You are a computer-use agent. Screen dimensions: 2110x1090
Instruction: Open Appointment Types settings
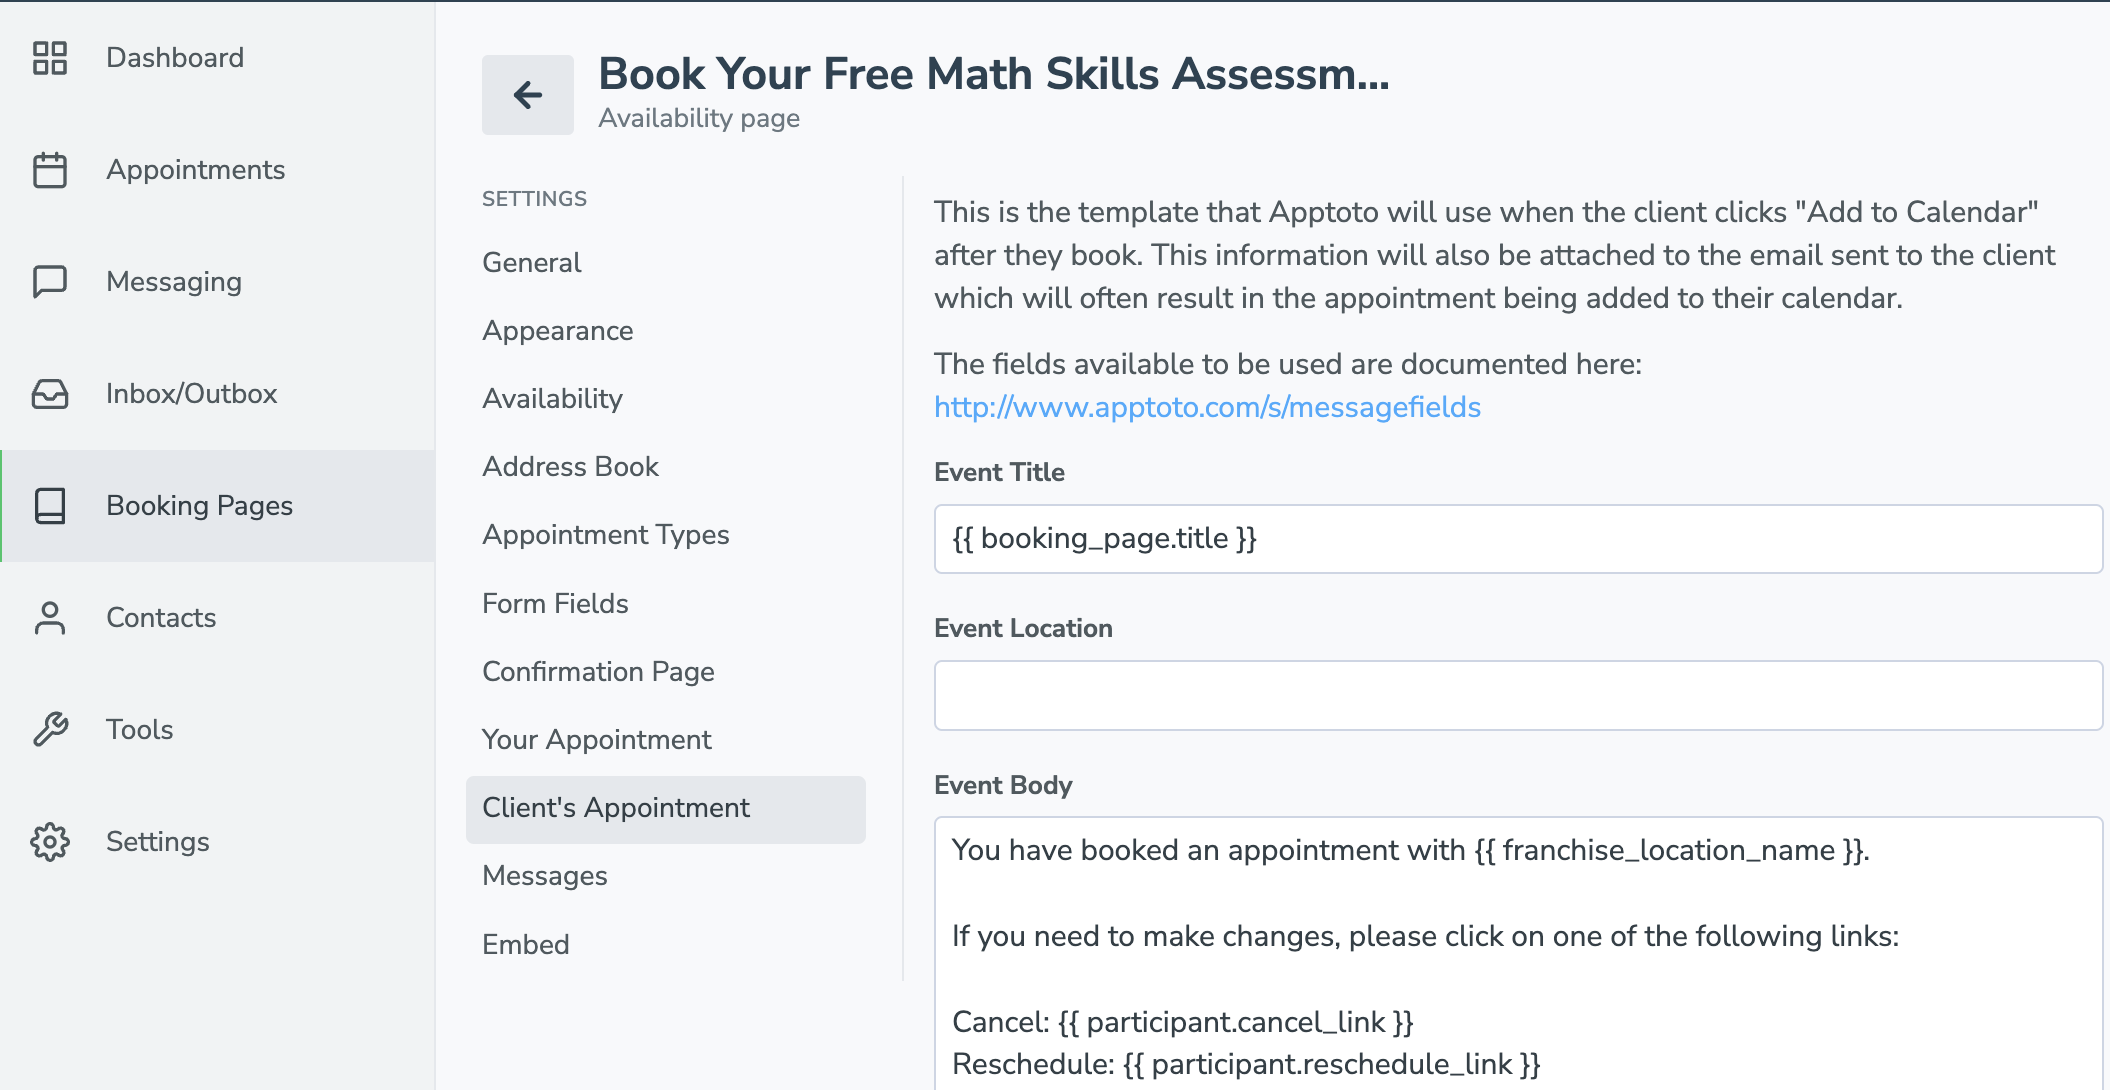tap(605, 535)
